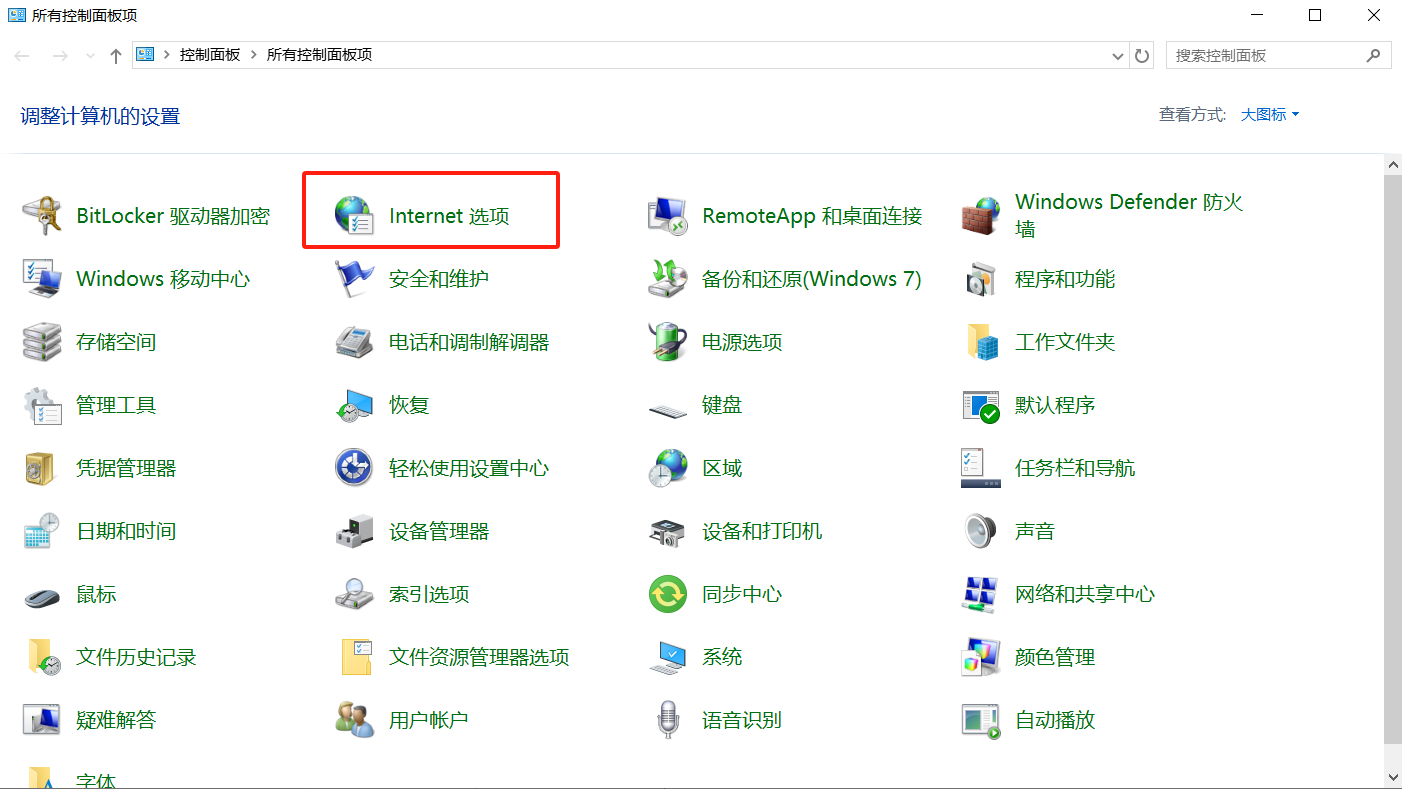Screen dimensions: 1402x789
Task: Open 自动播放 icon
Action: (981, 720)
